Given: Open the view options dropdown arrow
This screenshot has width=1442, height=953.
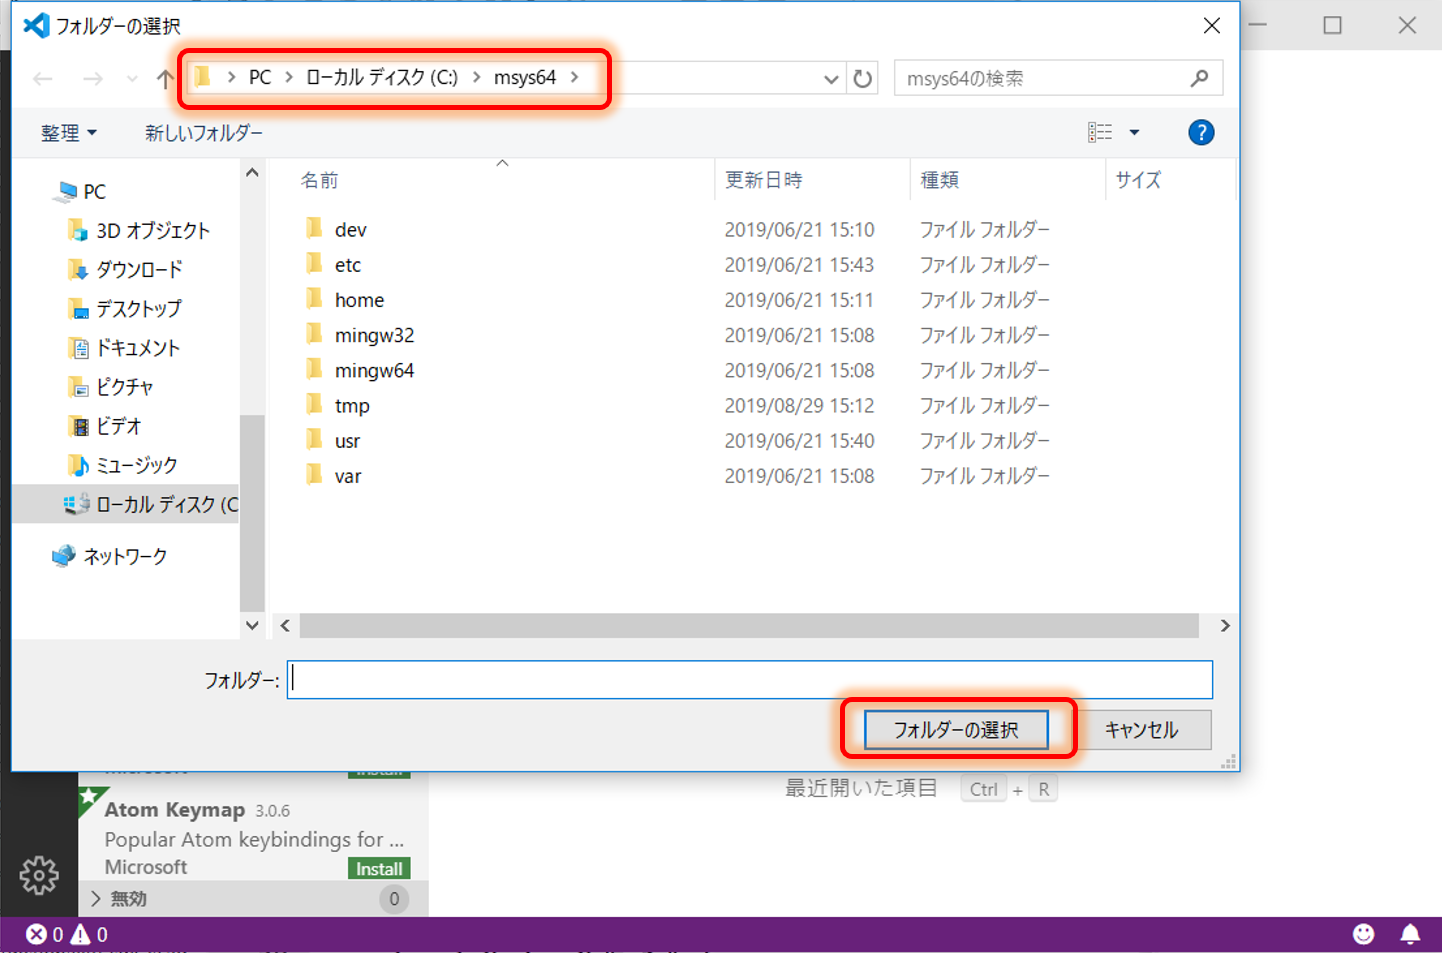Looking at the screenshot, I should click(1133, 131).
